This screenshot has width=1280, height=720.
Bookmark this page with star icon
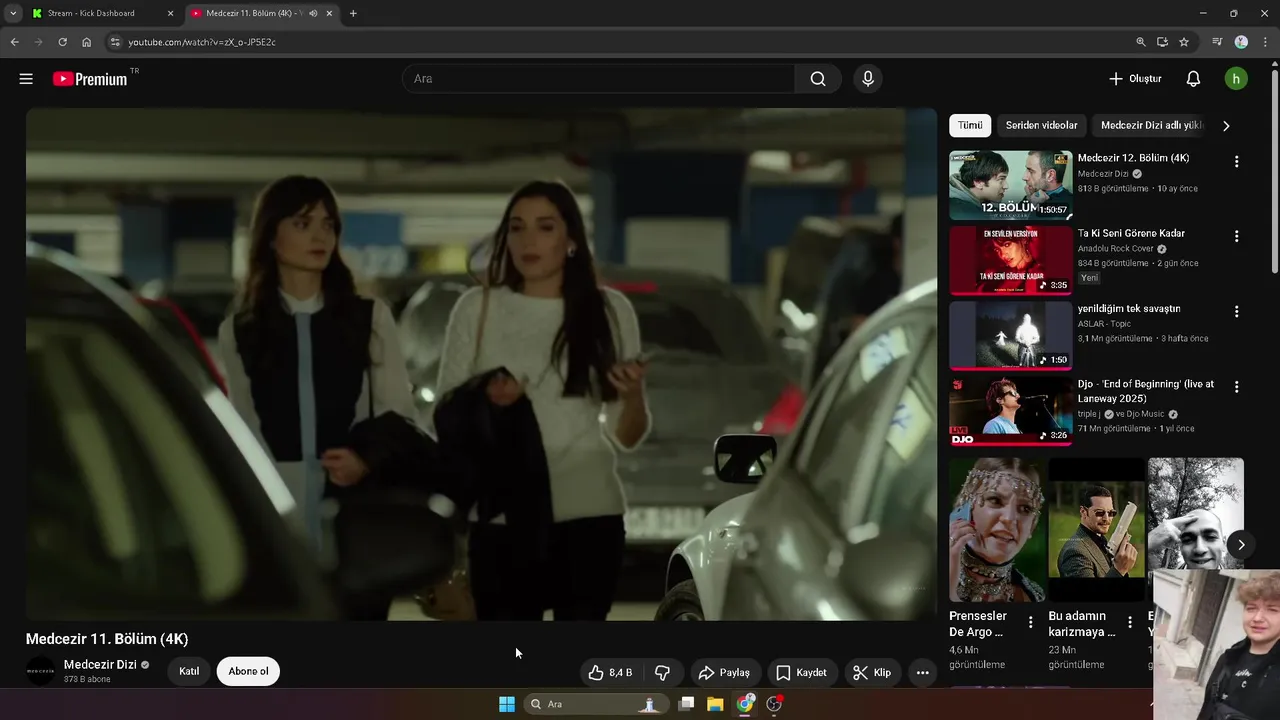pos(1184,42)
